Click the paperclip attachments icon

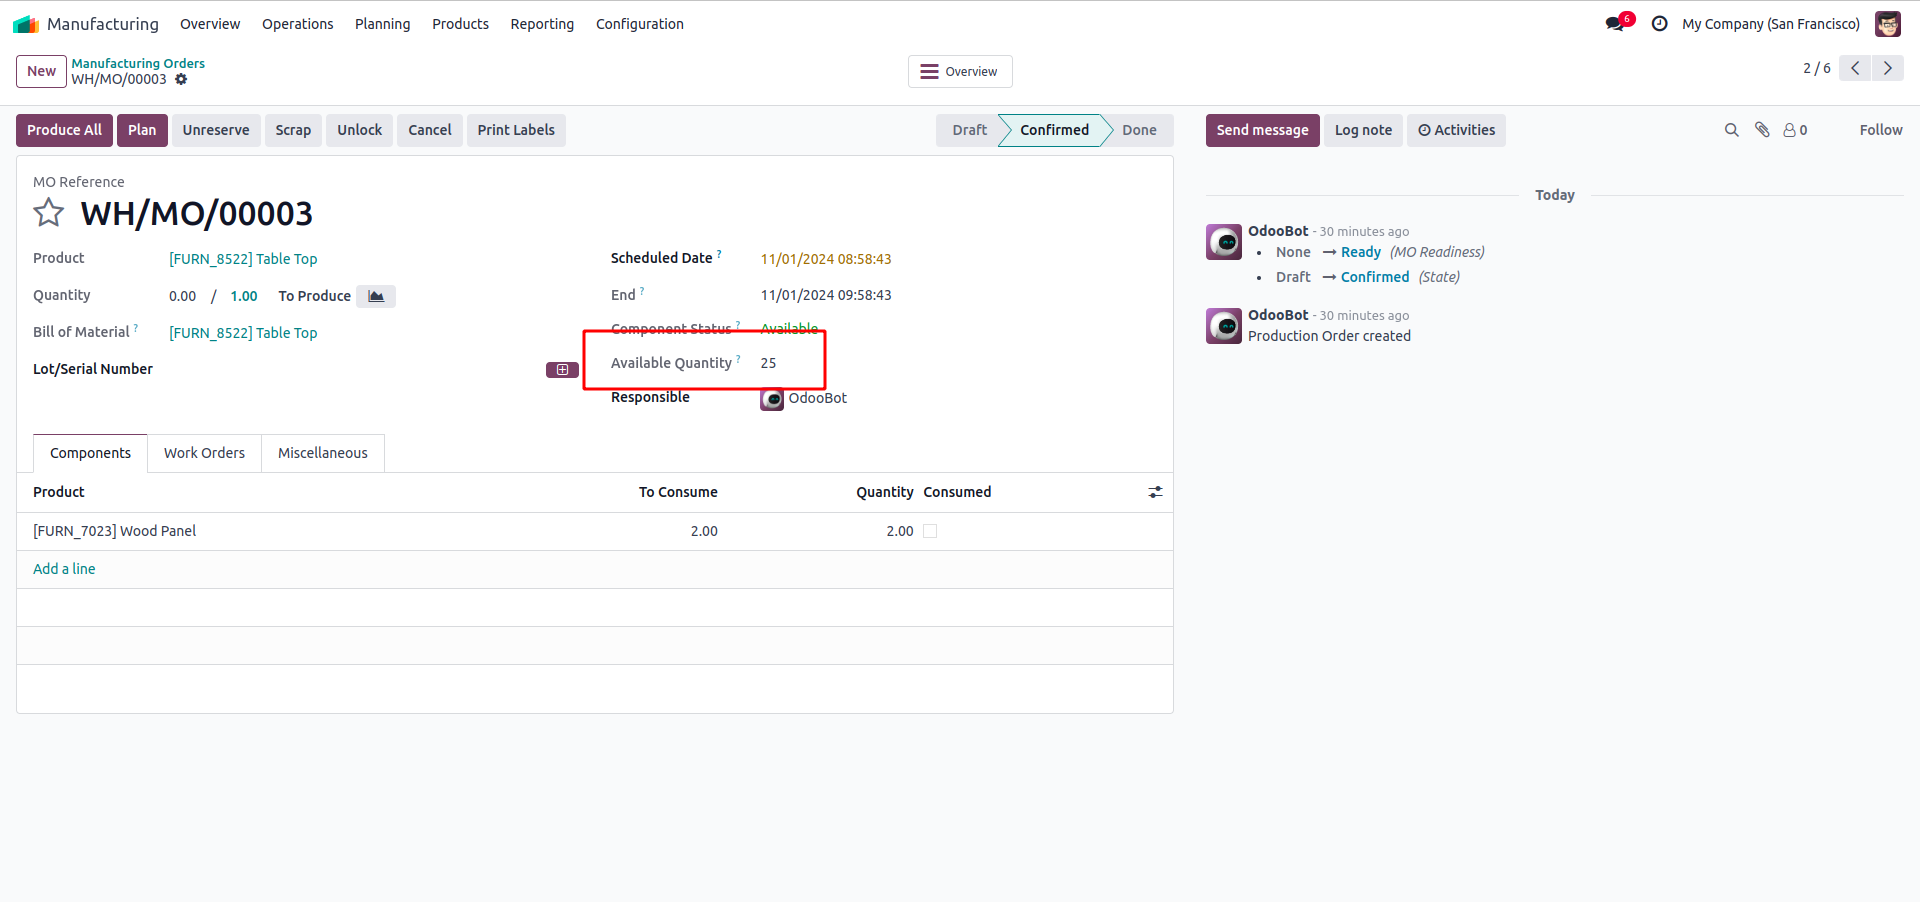click(x=1762, y=130)
